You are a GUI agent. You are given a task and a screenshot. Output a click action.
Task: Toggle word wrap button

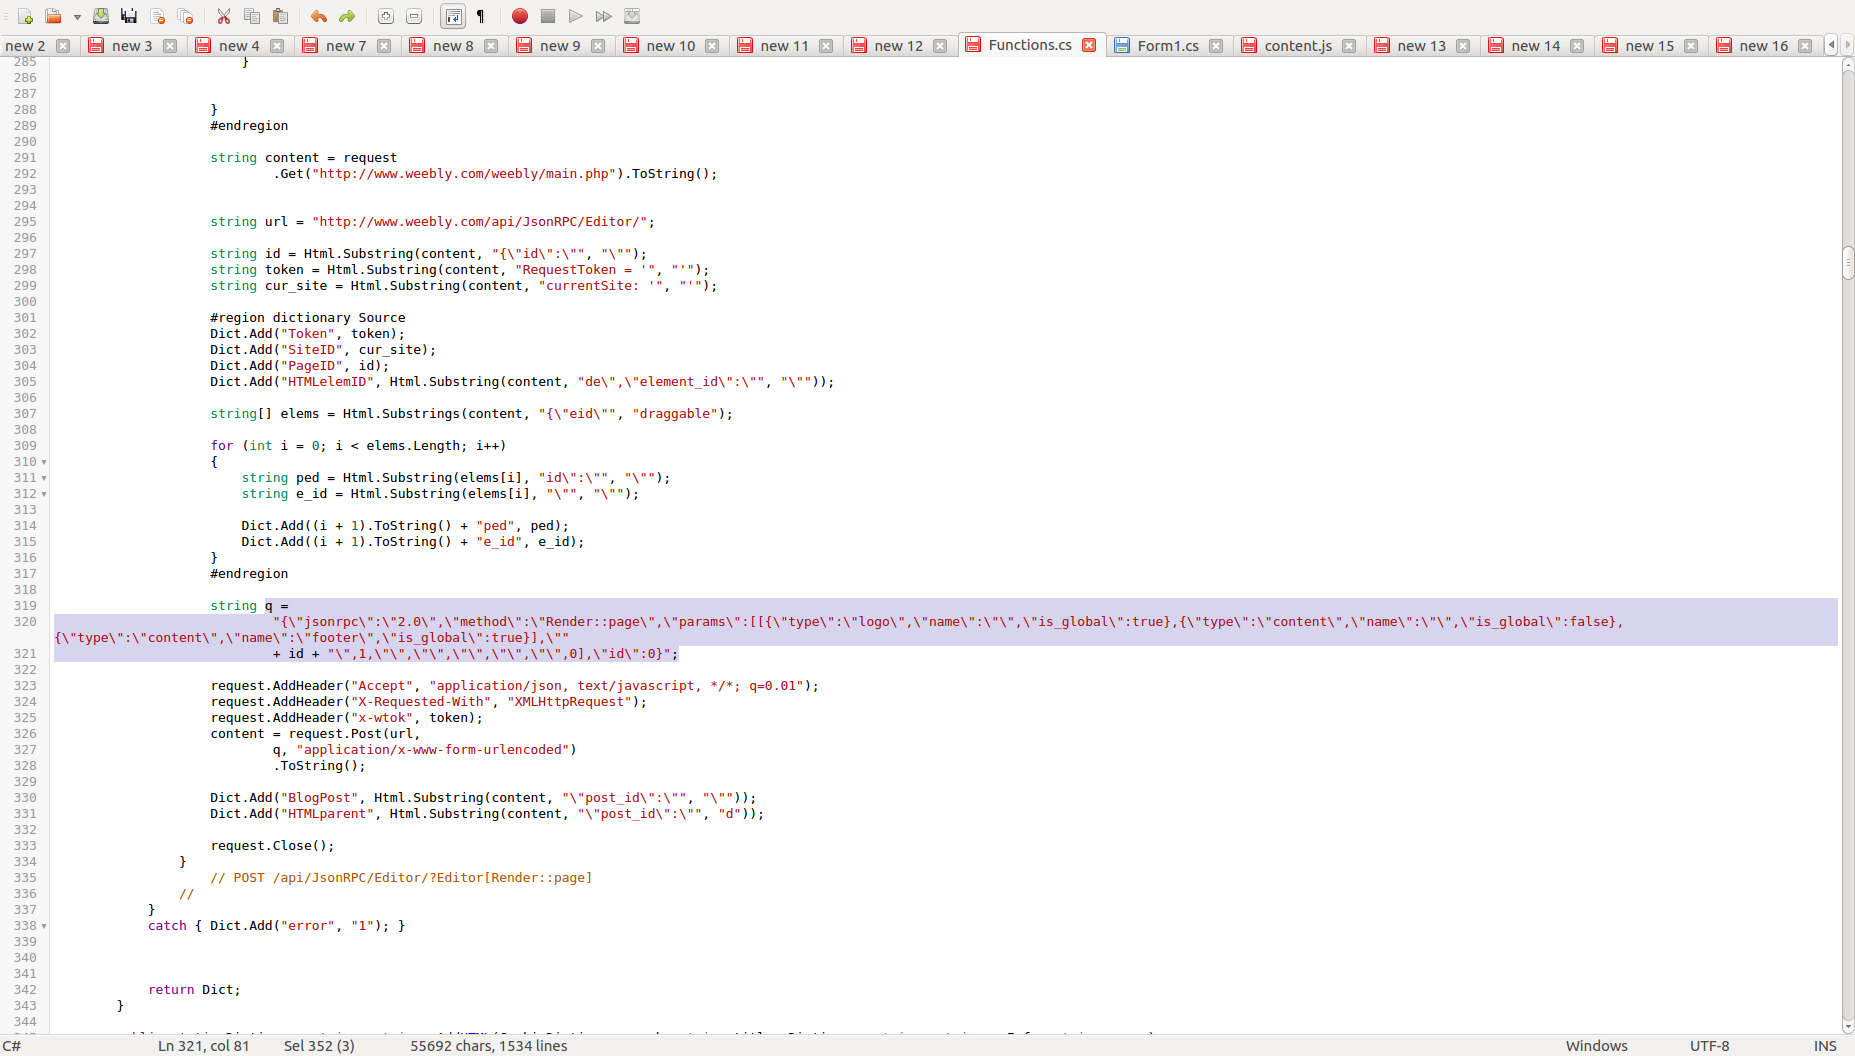[453, 16]
